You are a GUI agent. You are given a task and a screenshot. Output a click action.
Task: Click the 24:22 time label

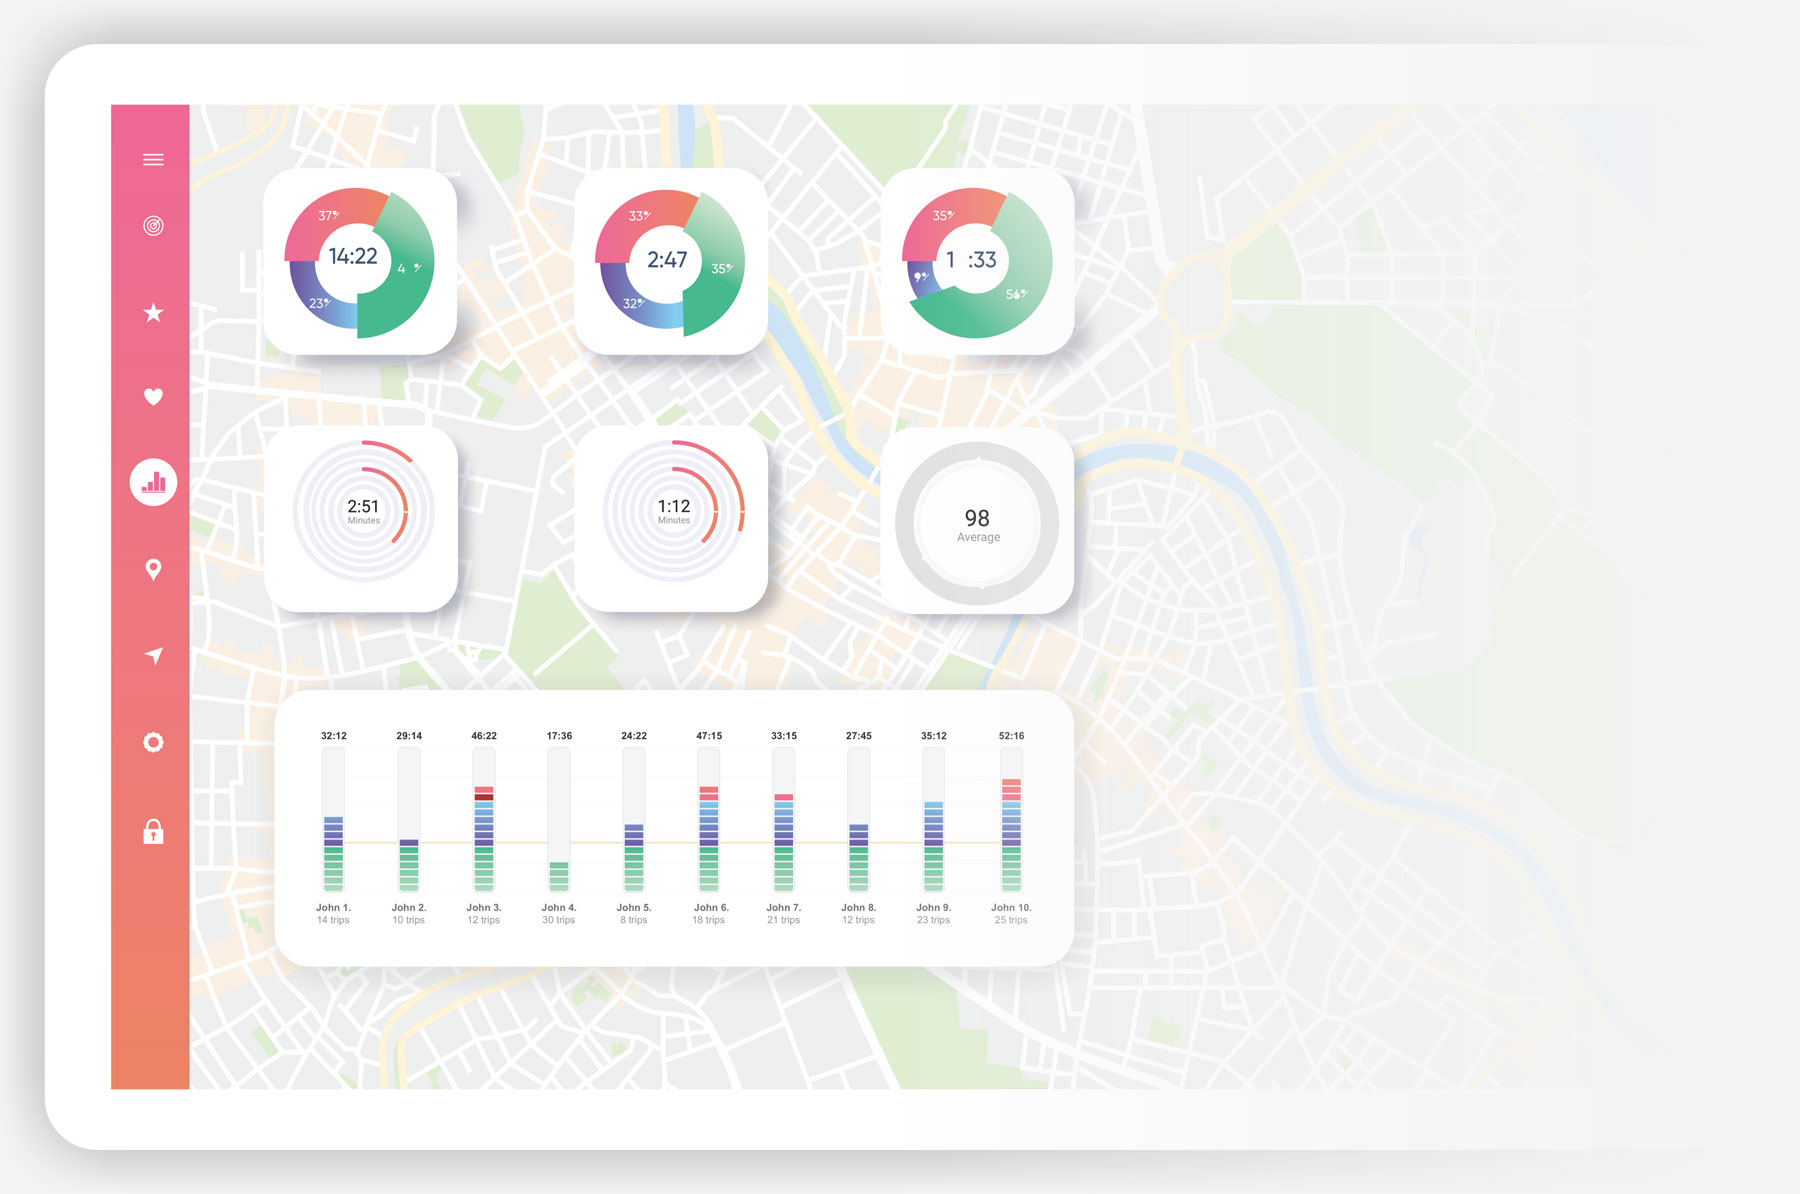point(634,736)
